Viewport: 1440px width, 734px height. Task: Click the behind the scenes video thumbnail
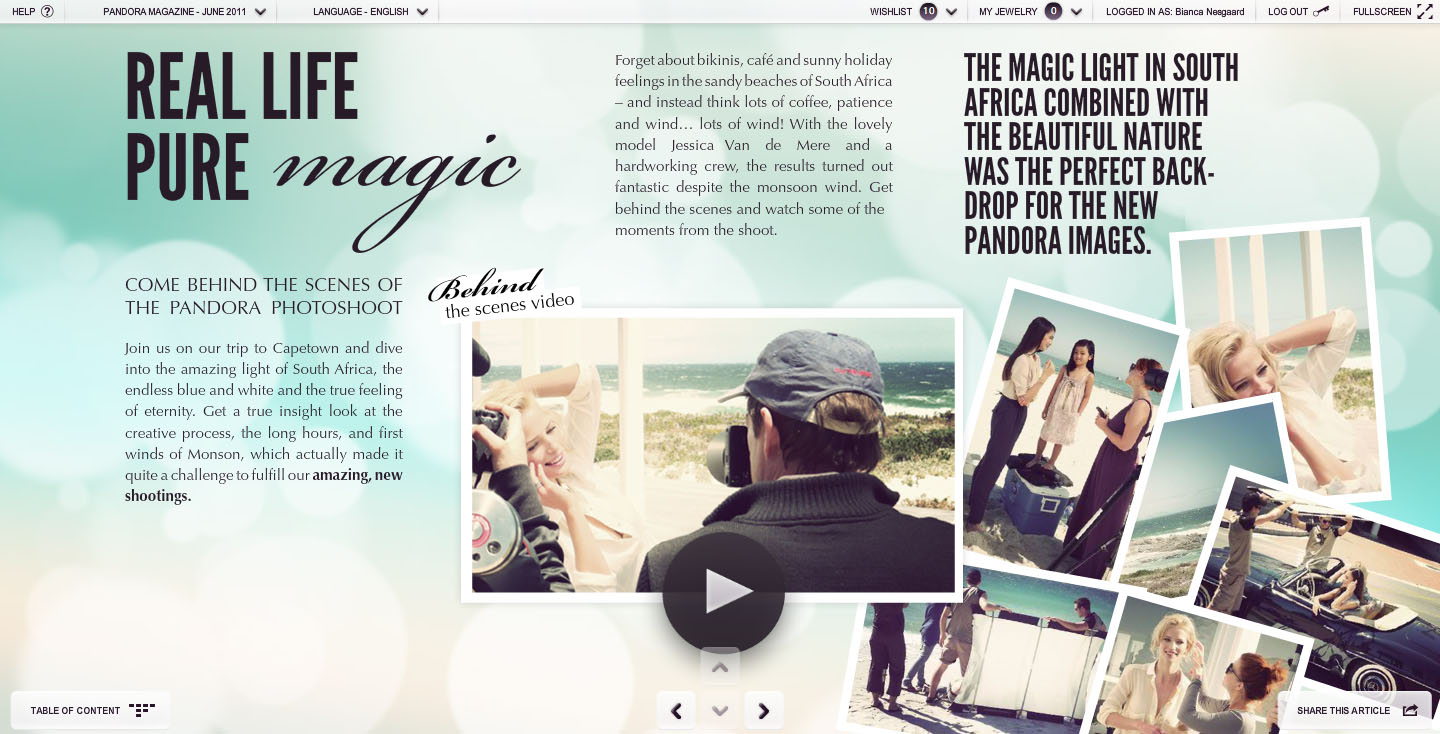click(713, 455)
